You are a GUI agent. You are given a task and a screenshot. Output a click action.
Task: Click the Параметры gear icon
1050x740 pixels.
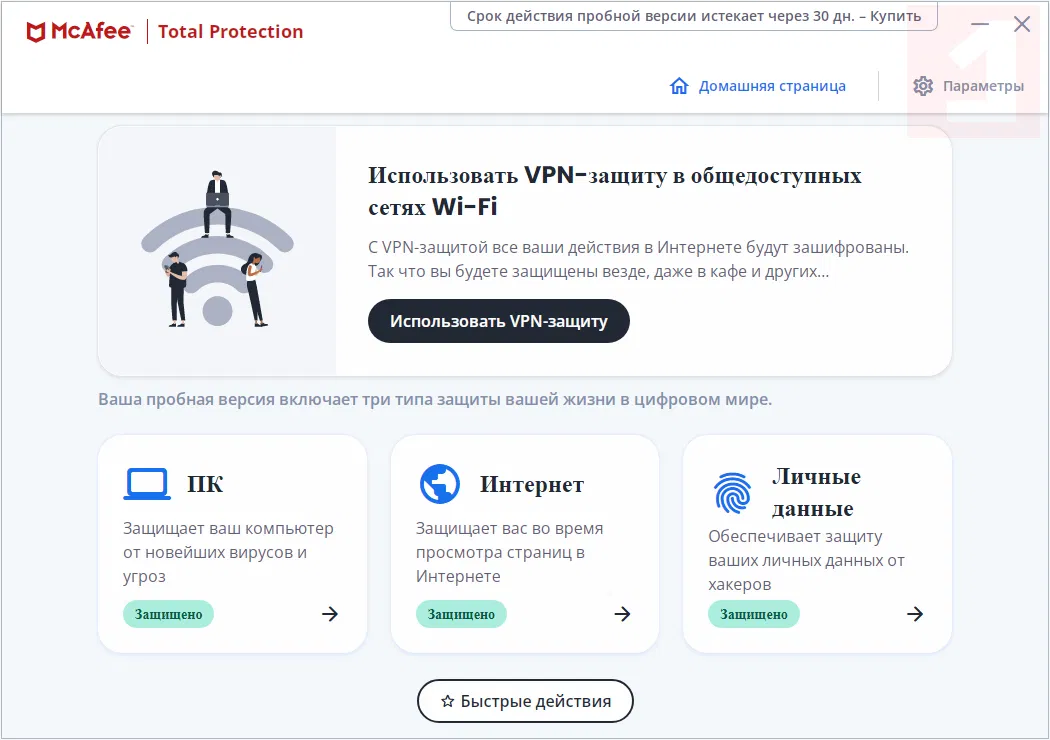coord(923,86)
